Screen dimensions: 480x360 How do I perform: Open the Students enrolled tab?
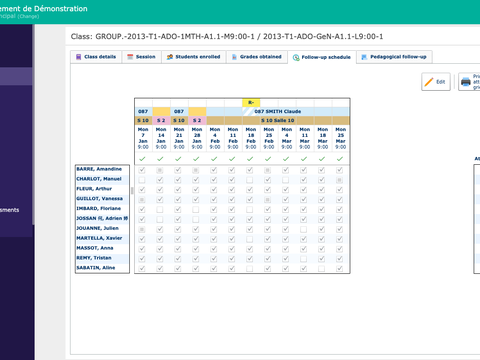tap(194, 57)
